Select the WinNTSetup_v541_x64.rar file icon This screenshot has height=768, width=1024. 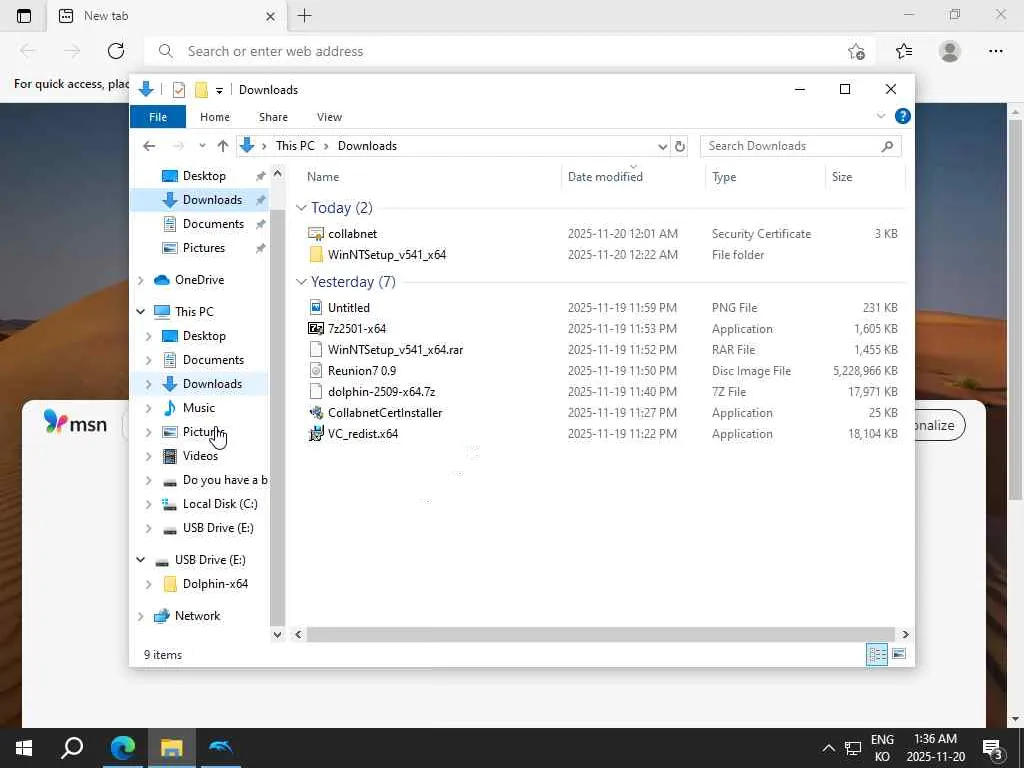[315, 349]
